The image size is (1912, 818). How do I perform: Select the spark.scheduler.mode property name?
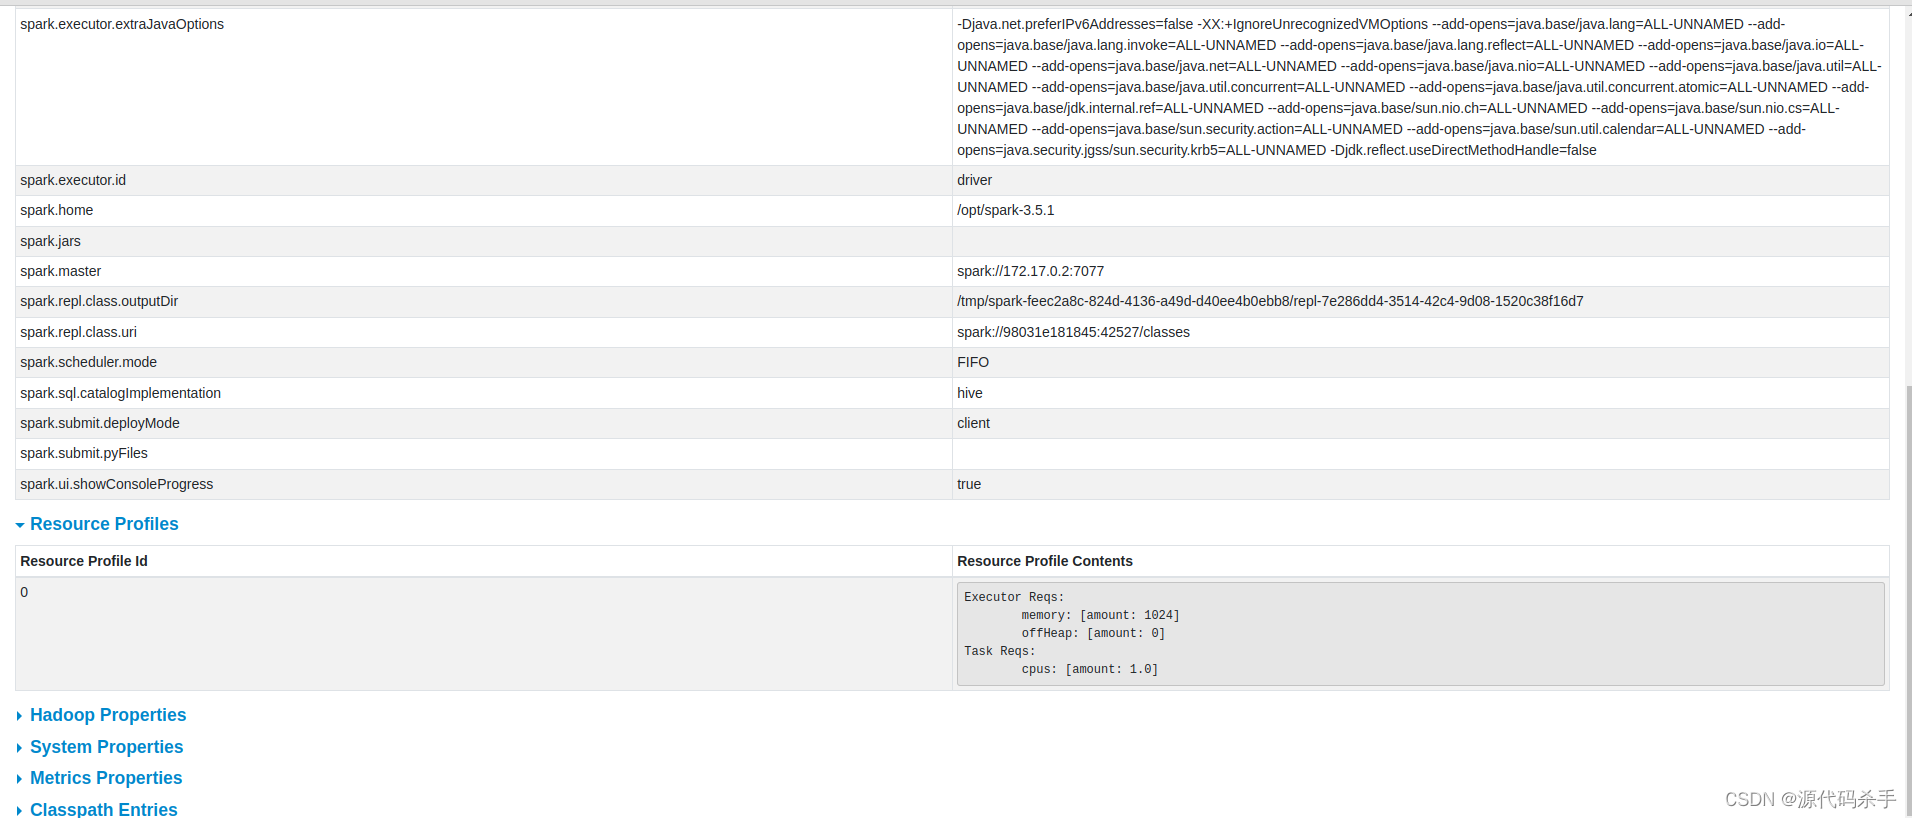88,362
